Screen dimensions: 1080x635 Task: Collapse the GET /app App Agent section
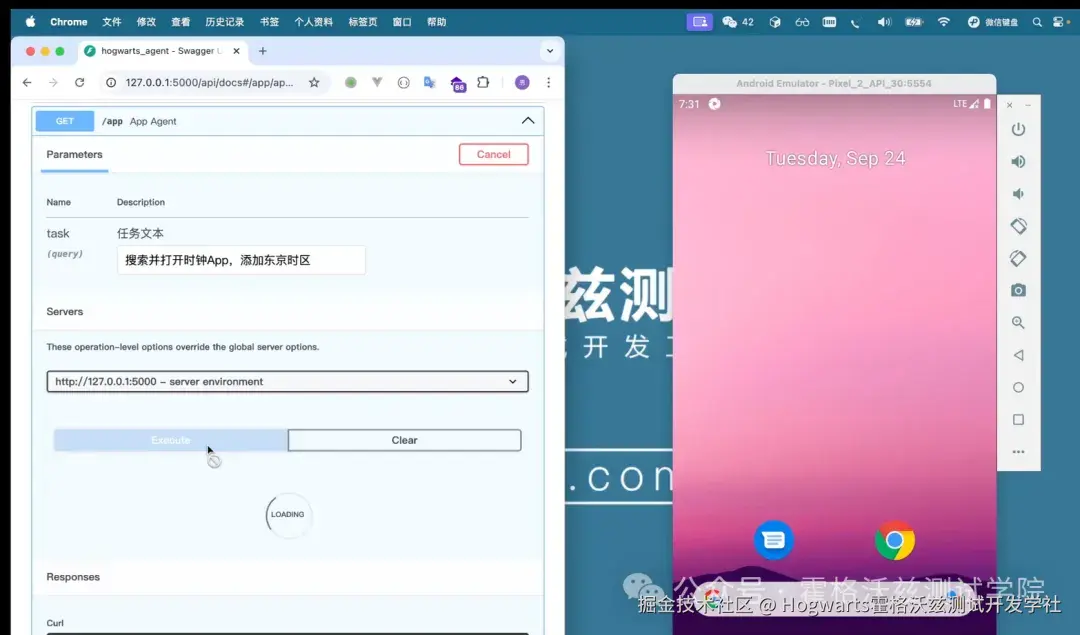(x=527, y=120)
